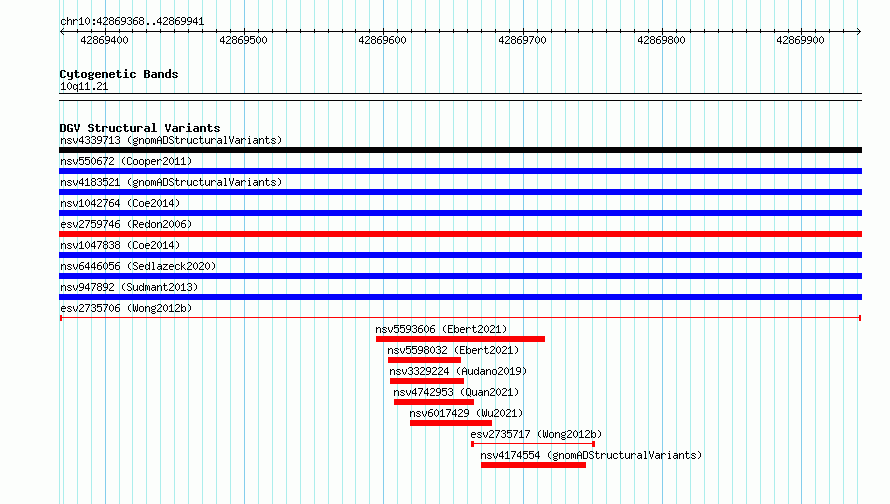Click ruler position 42869700
The width and height of the screenshot is (890, 504).
[x=522, y=40]
